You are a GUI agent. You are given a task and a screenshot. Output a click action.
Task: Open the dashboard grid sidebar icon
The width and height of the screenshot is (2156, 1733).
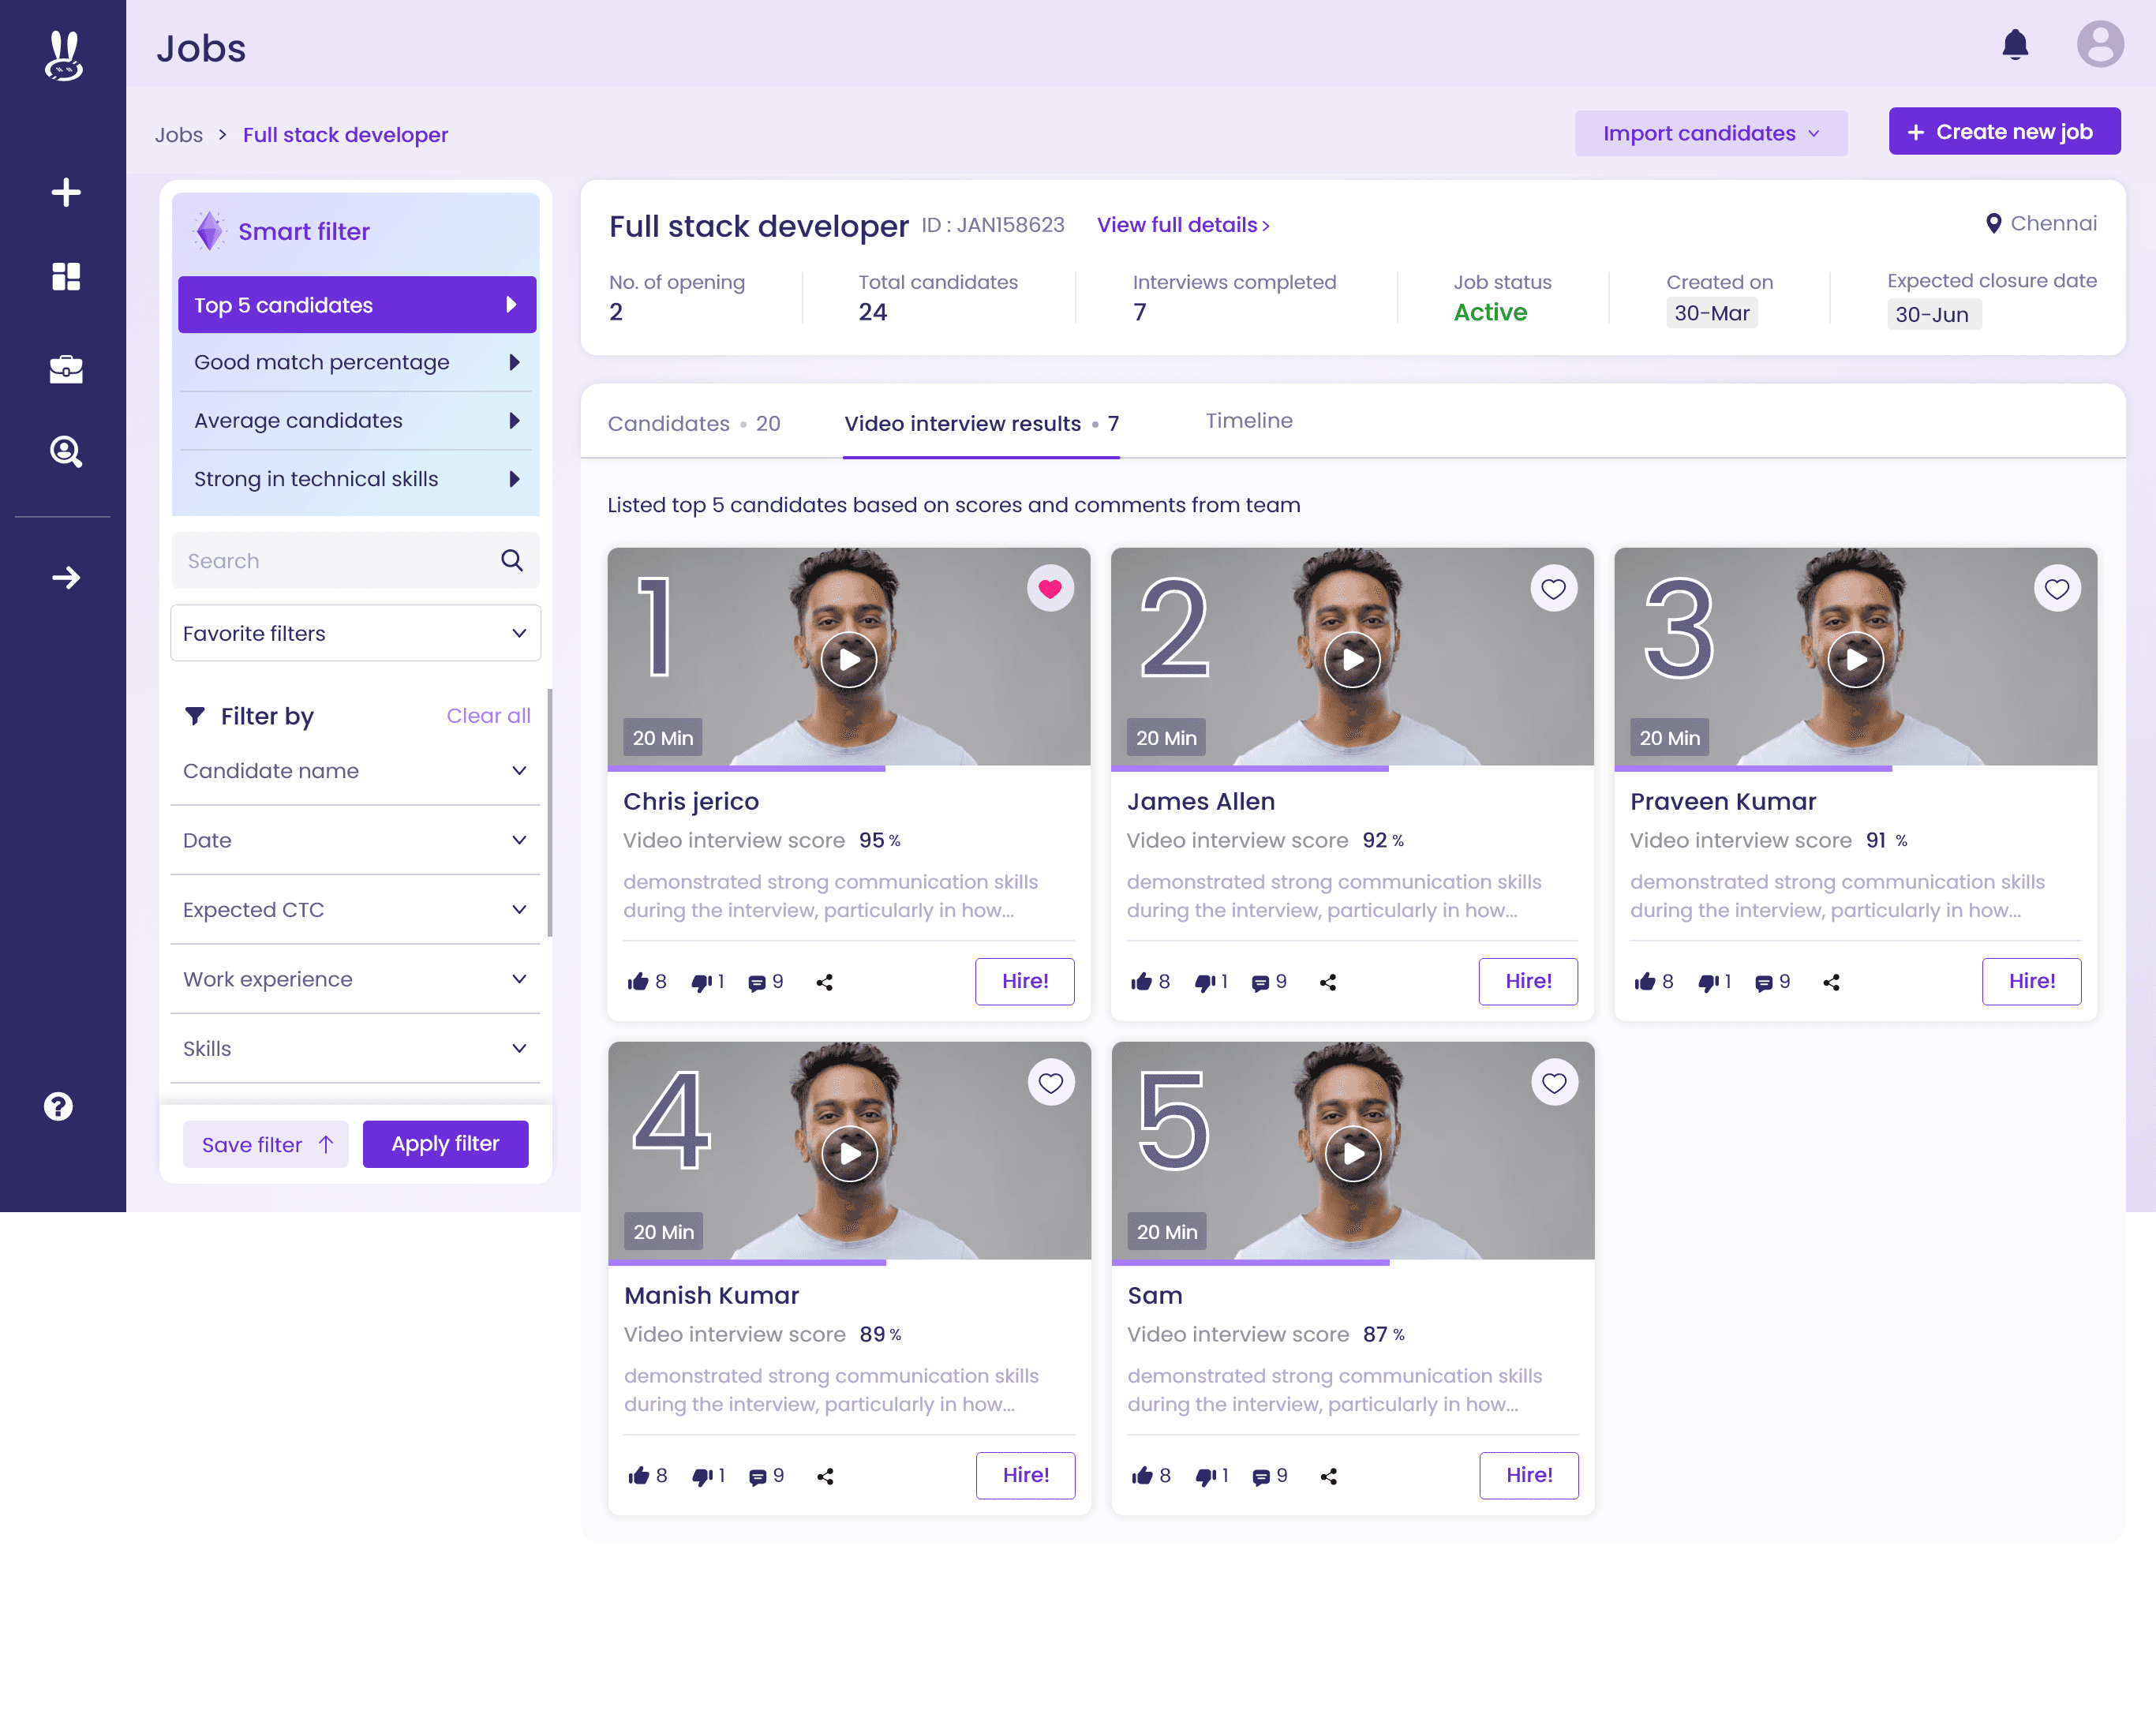pyautogui.click(x=66, y=276)
